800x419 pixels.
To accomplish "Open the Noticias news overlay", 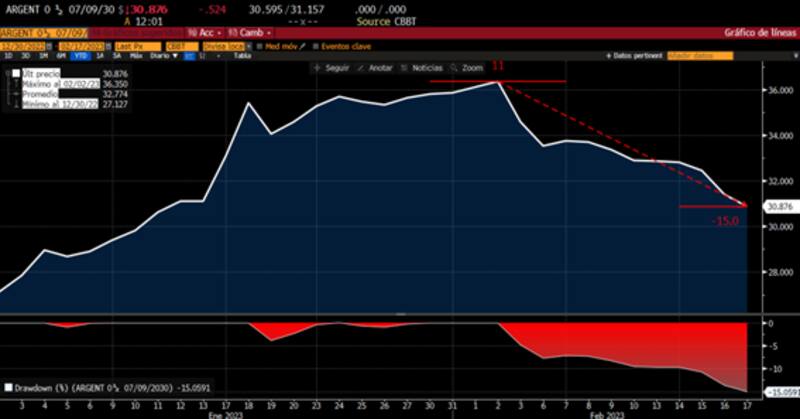I will click(423, 67).
